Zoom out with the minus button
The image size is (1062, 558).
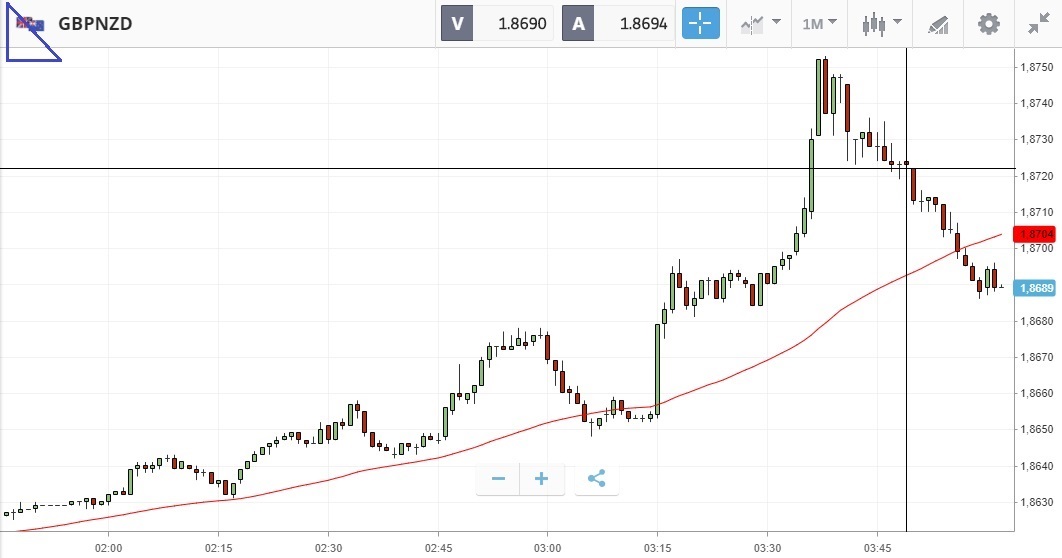tap(498, 479)
